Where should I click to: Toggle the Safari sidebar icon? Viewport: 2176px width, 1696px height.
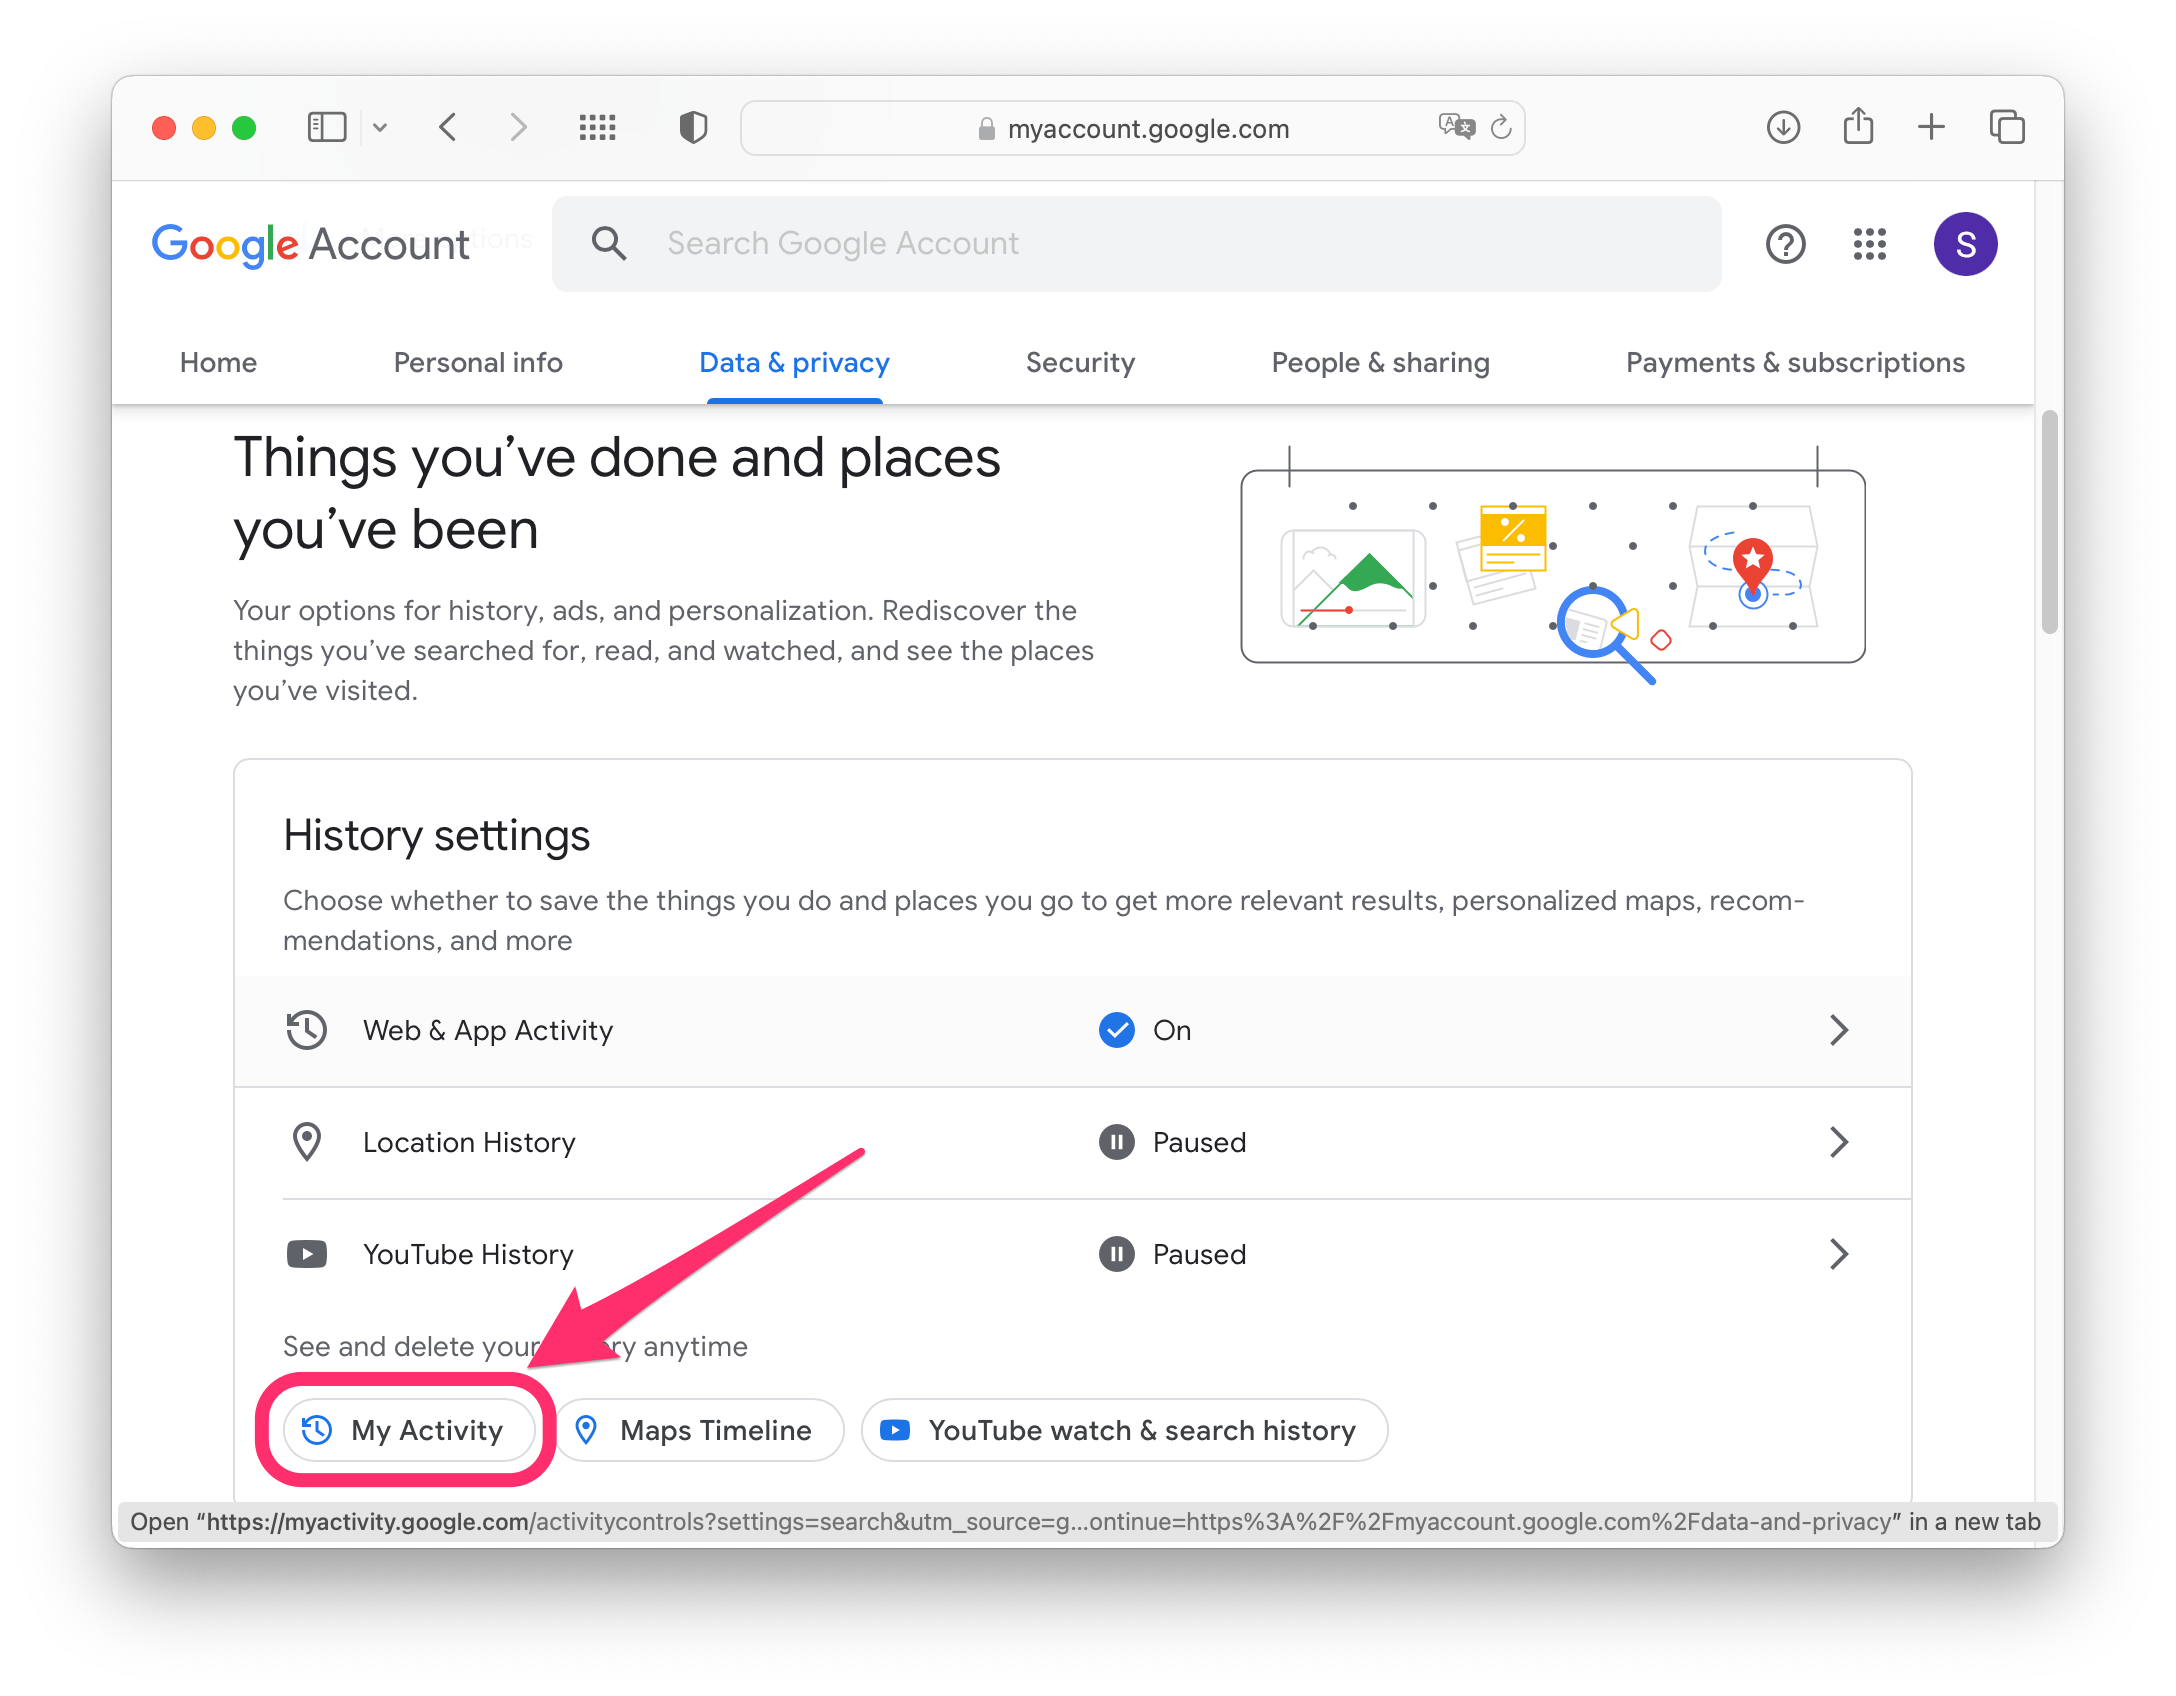tap(327, 128)
